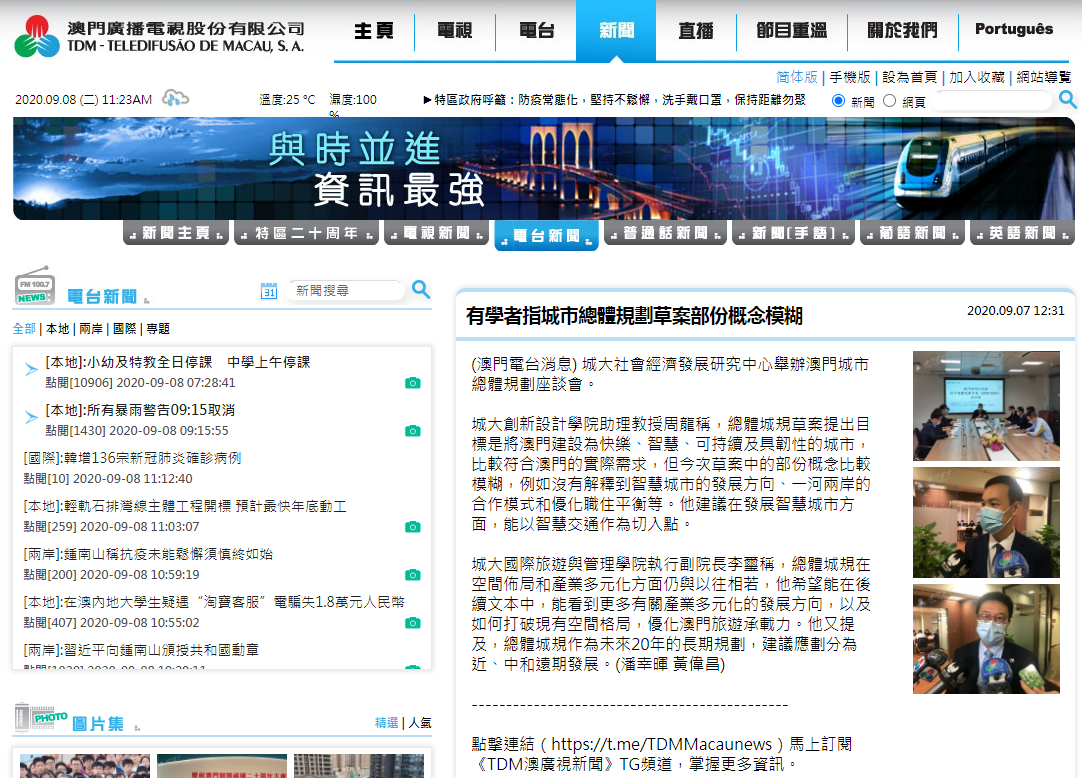Viewport: 1082px width, 778px height.
Task: Filter news by 國際 category
Action: [x=124, y=329]
